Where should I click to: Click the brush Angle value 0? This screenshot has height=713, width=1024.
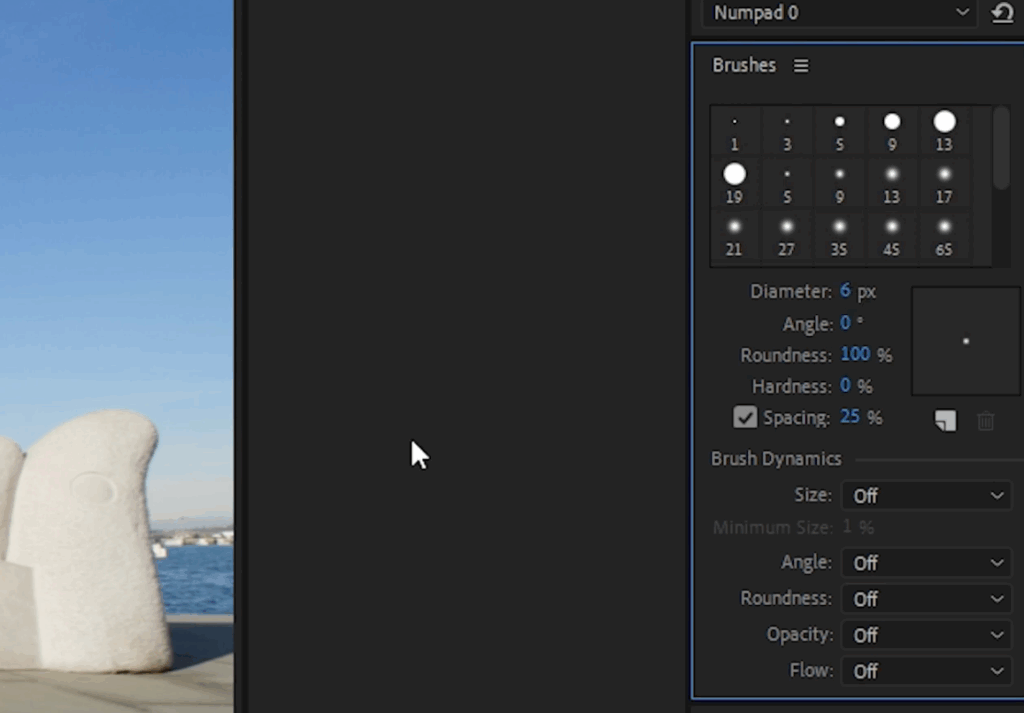pos(845,323)
